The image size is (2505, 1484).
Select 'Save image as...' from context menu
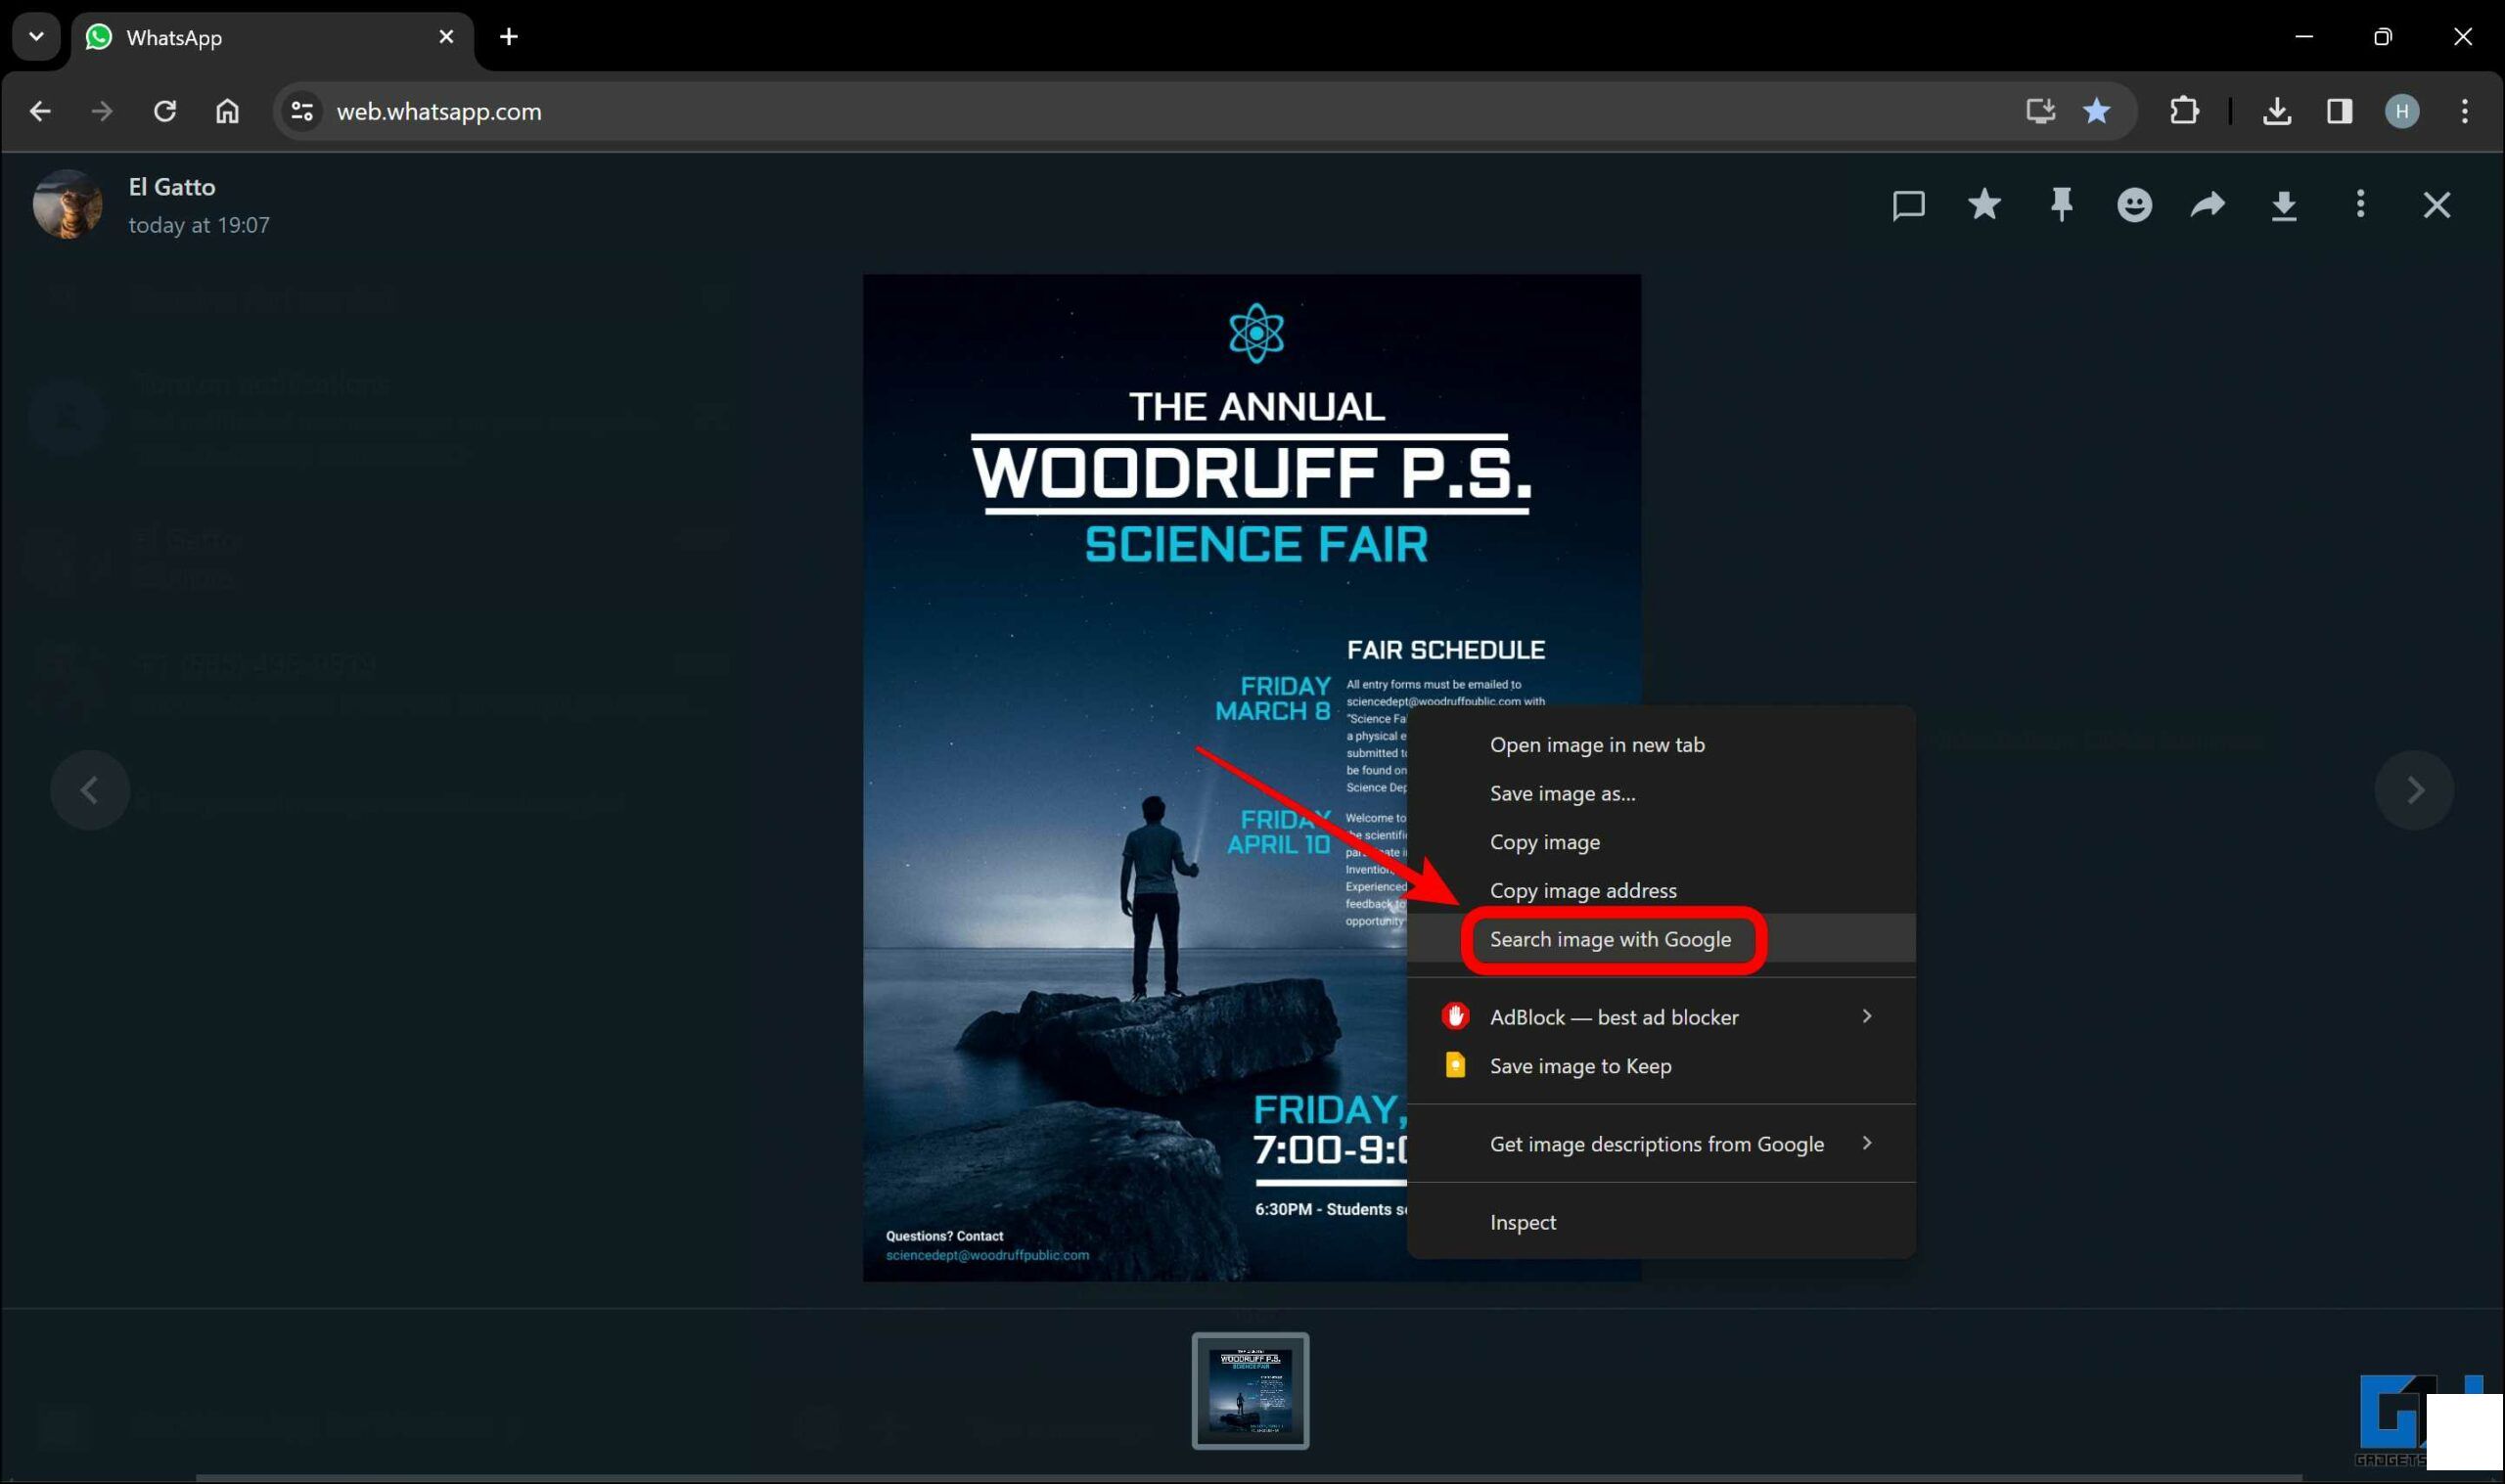(1562, 791)
